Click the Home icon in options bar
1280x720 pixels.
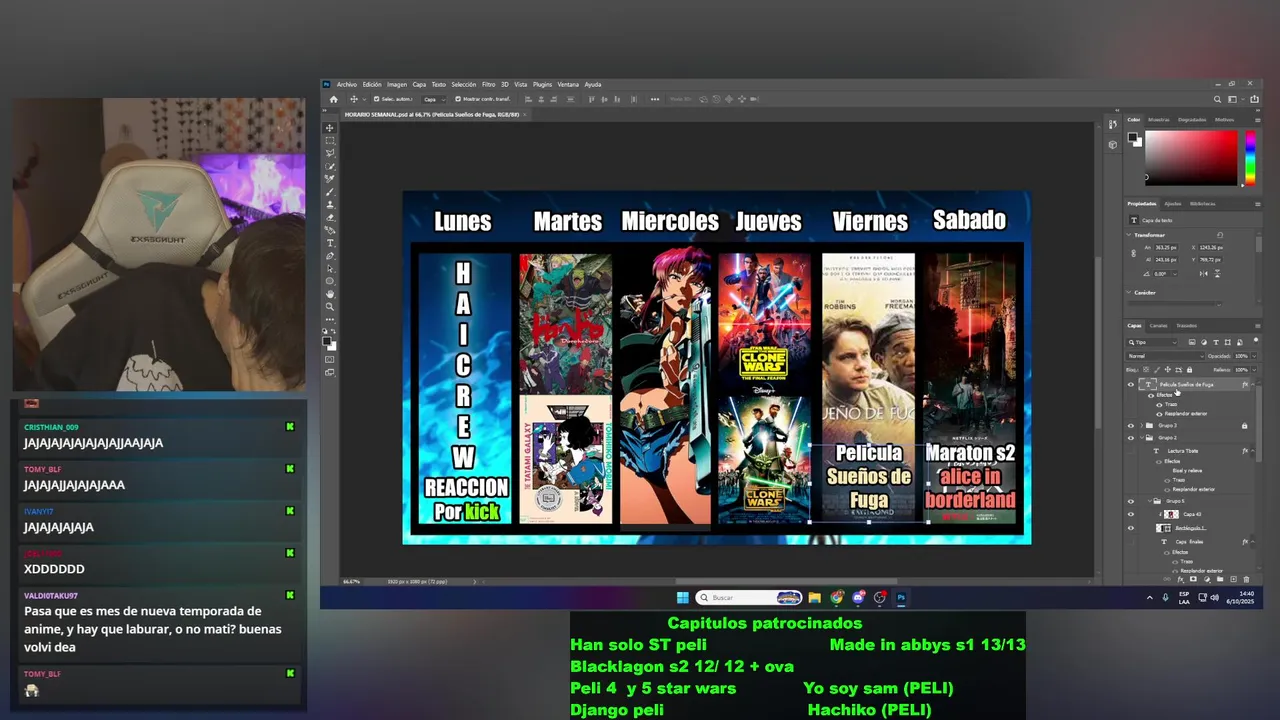(x=334, y=99)
